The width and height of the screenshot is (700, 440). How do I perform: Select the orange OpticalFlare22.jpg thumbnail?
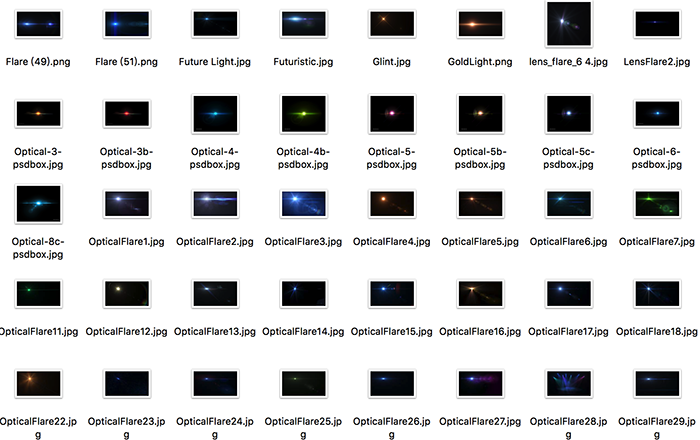tap(38, 383)
